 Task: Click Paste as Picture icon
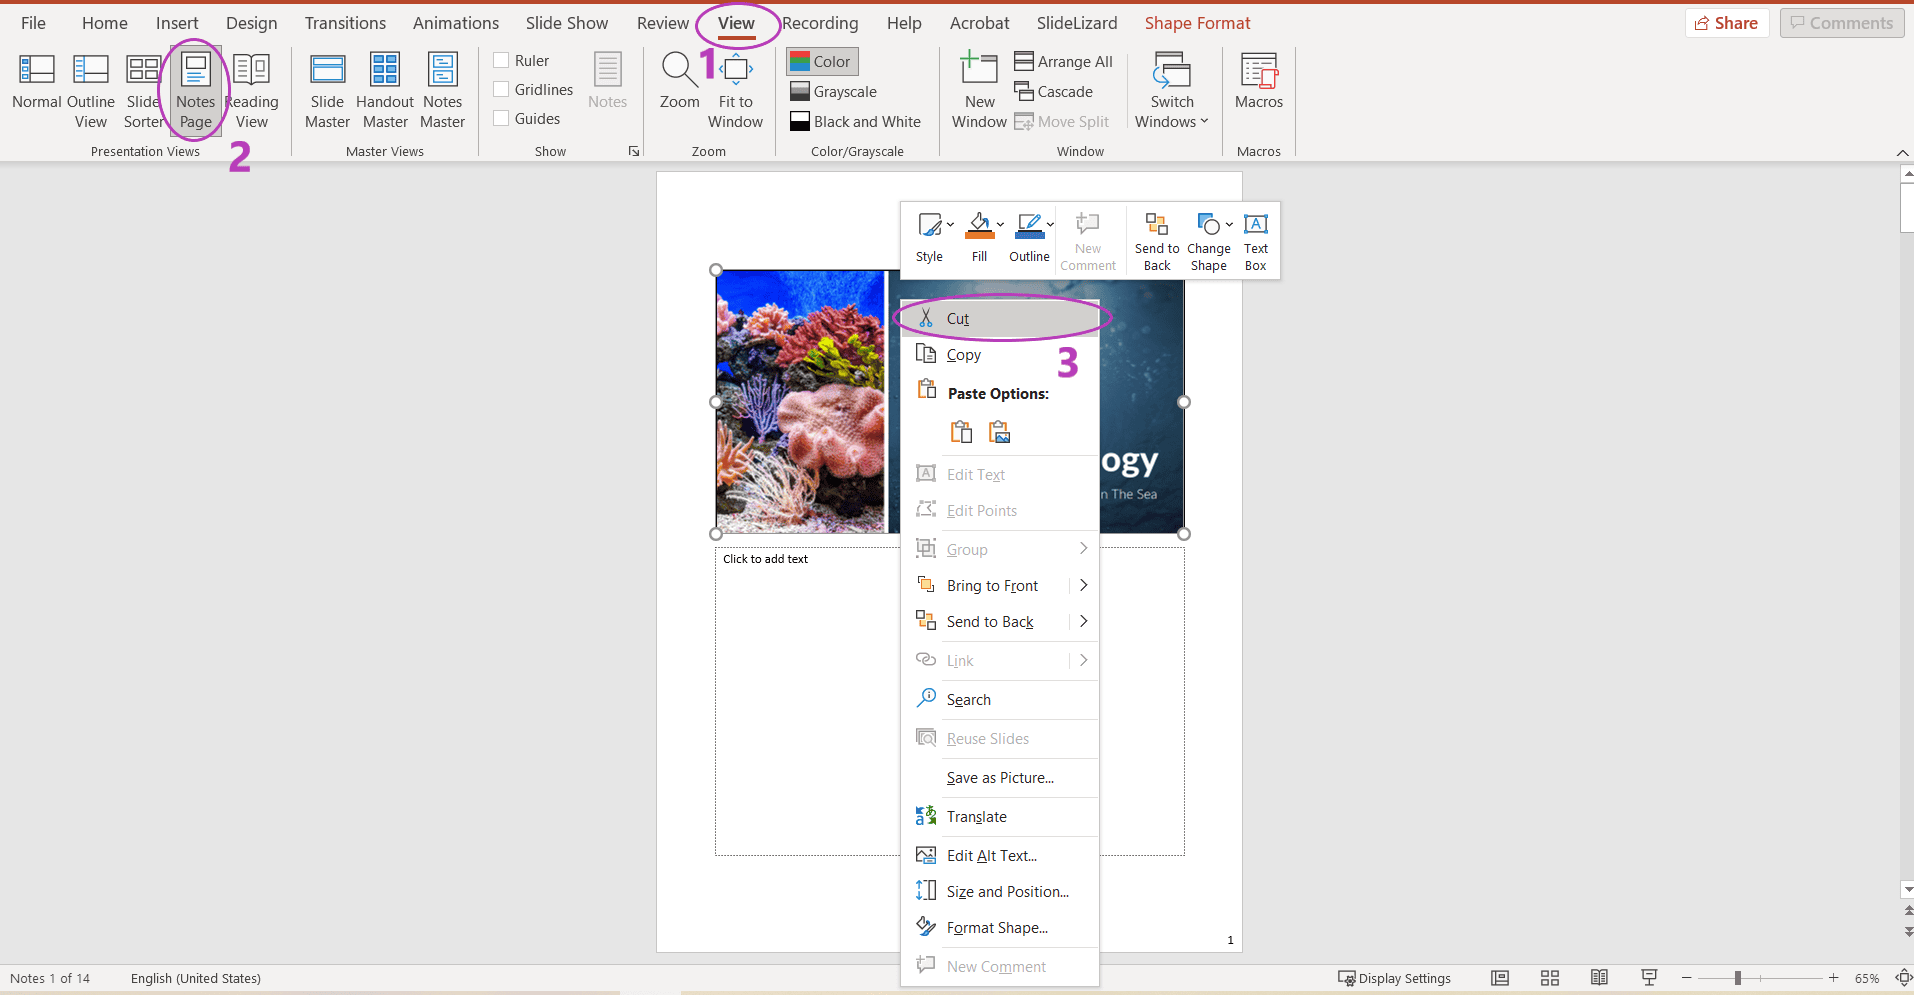(x=999, y=432)
